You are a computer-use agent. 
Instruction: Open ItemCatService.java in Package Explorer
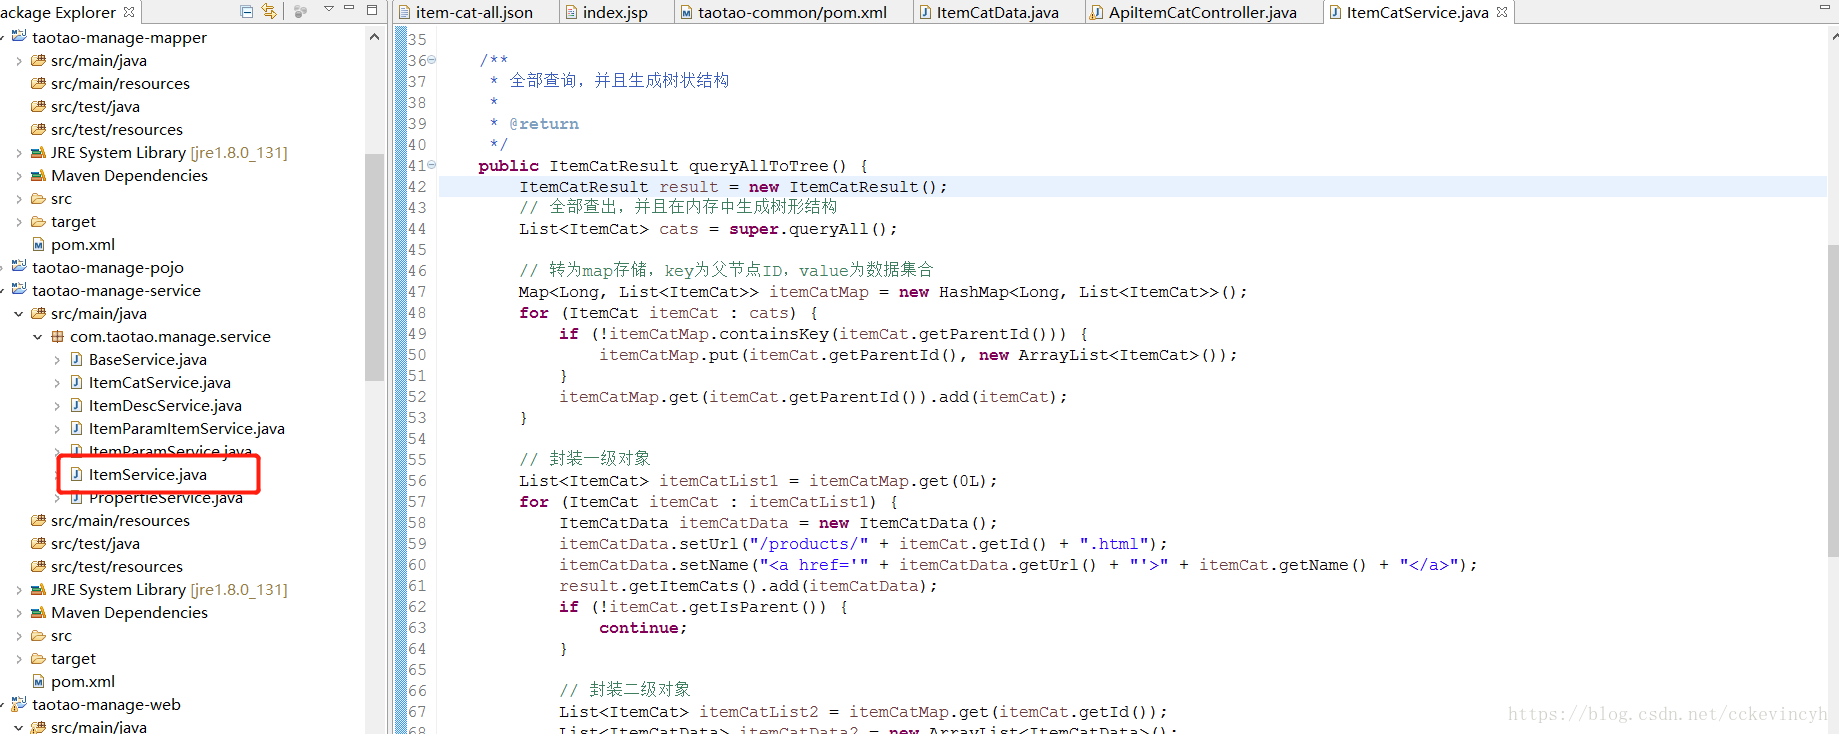pos(159,383)
